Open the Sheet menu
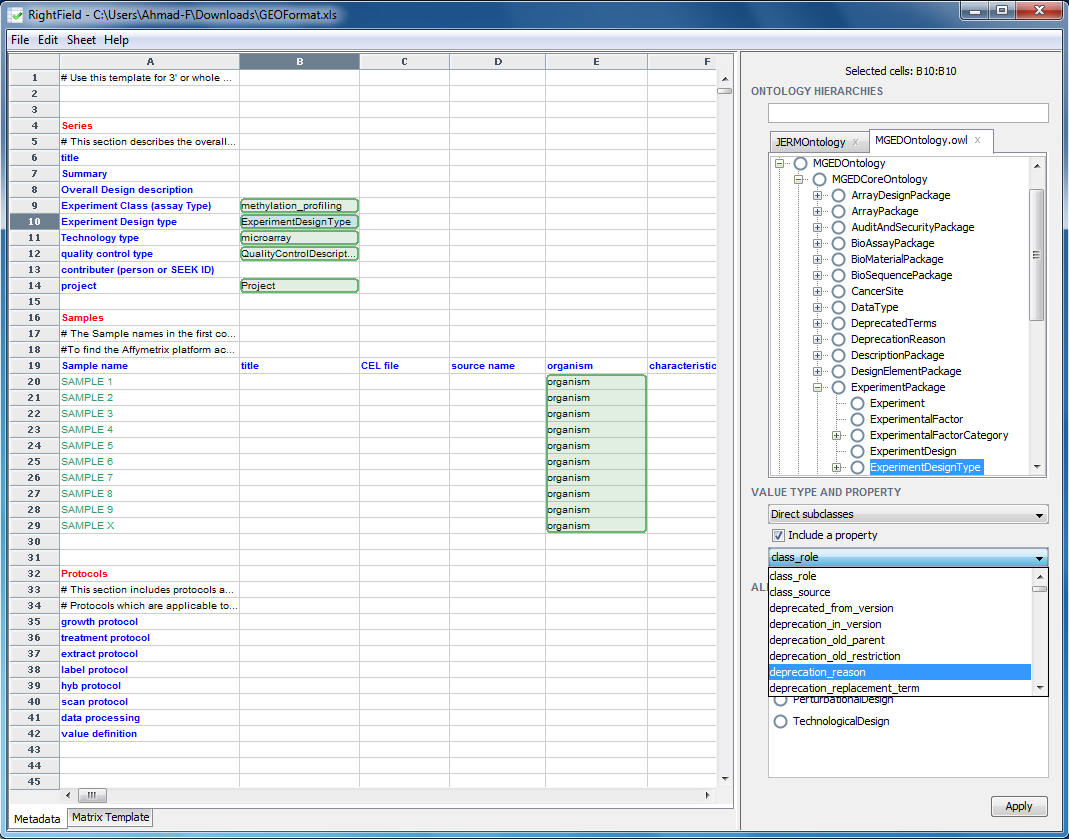Screen dimensions: 1069x839 [x=81, y=40]
